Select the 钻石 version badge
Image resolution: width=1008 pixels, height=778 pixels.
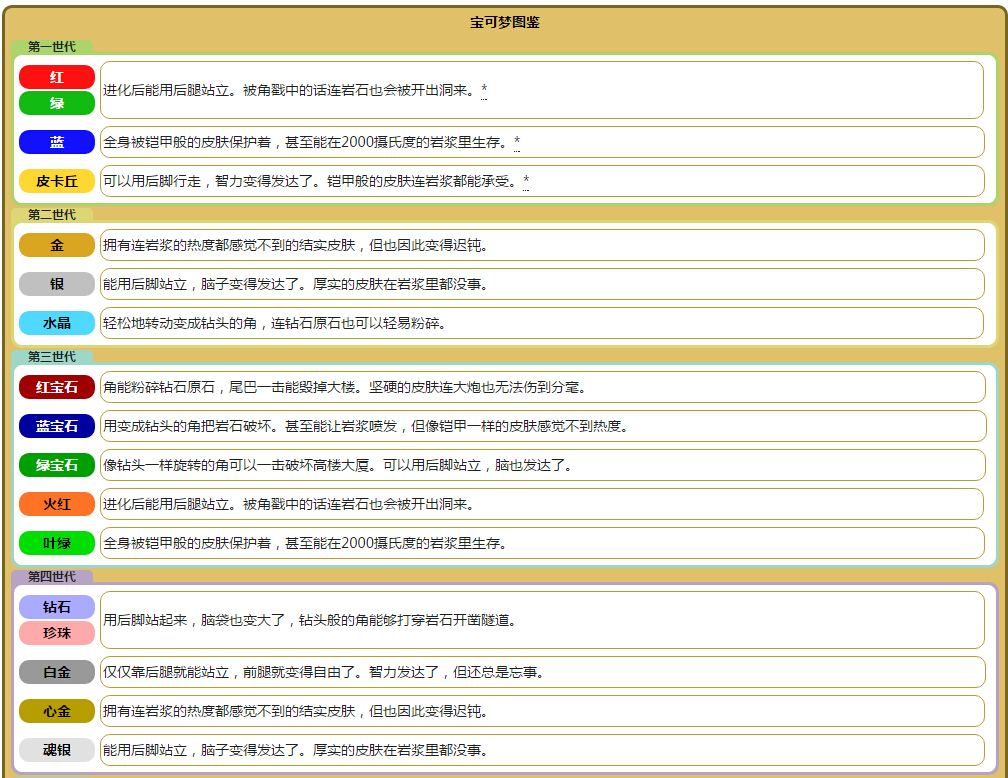pyautogui.click(x=57, y=607)
